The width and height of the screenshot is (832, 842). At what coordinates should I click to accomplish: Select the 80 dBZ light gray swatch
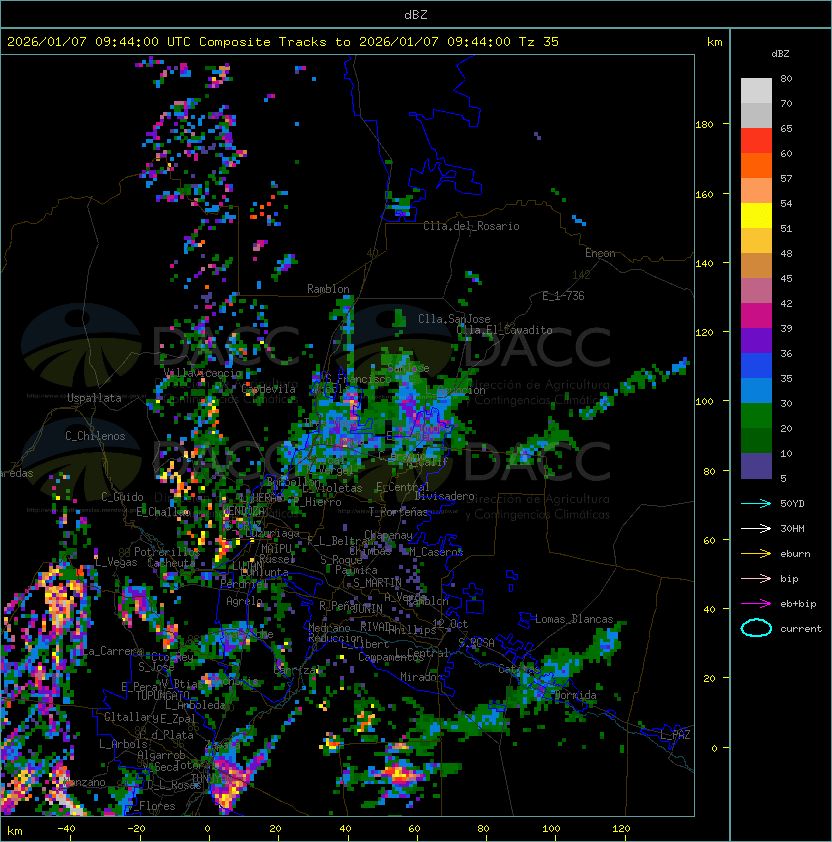(x=756, y=90)
